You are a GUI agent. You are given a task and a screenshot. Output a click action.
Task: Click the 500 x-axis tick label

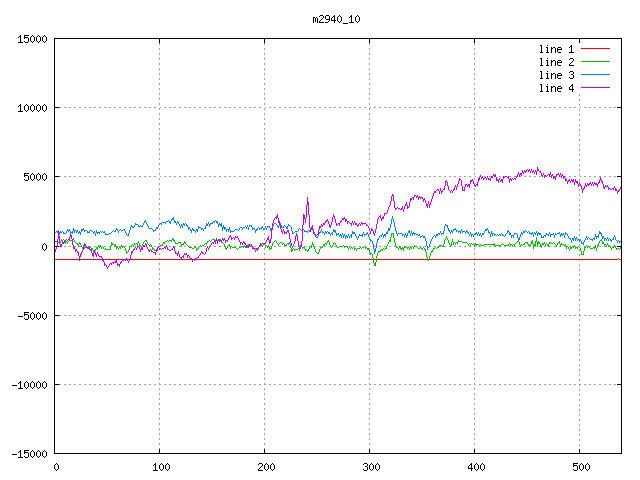[x=580, y=466]
